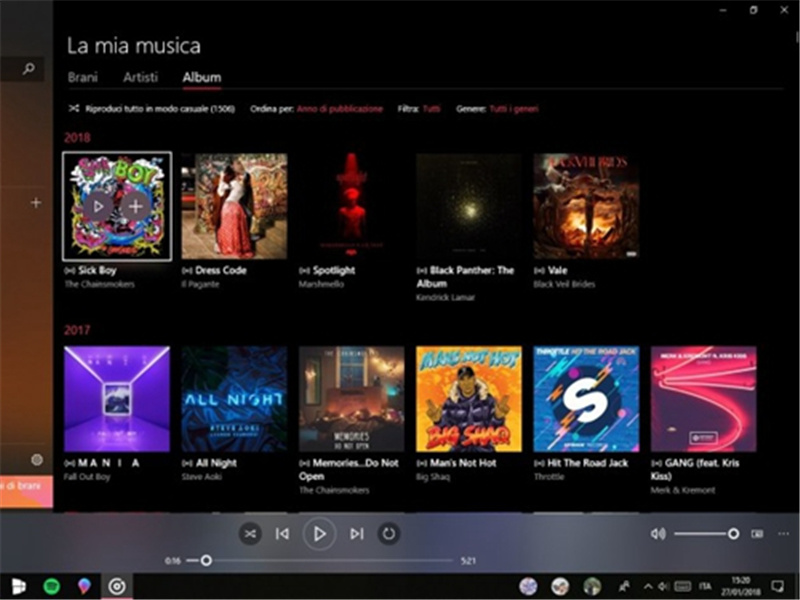Screen dimensions: 800x600
Task: Toggle repeat in the playback bar
Action: click(x=389, y=534)
